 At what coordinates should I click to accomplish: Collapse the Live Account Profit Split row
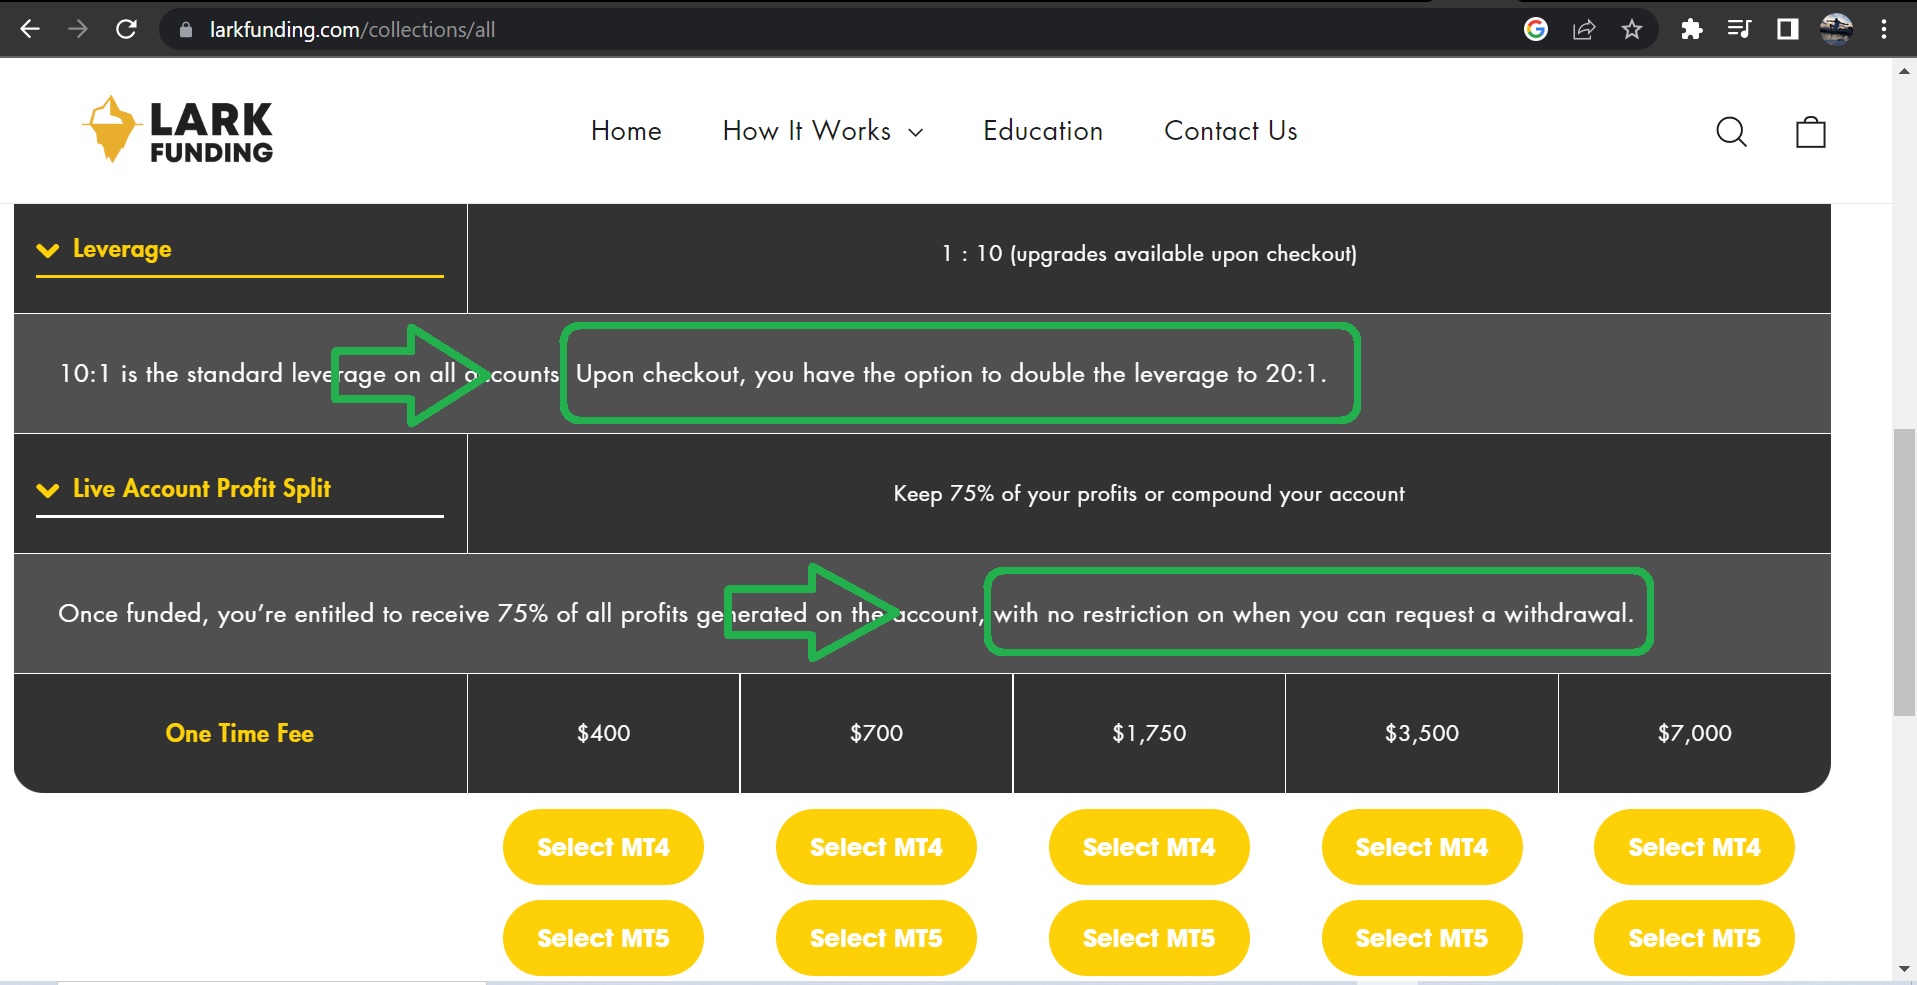click(x=184, y=489)
